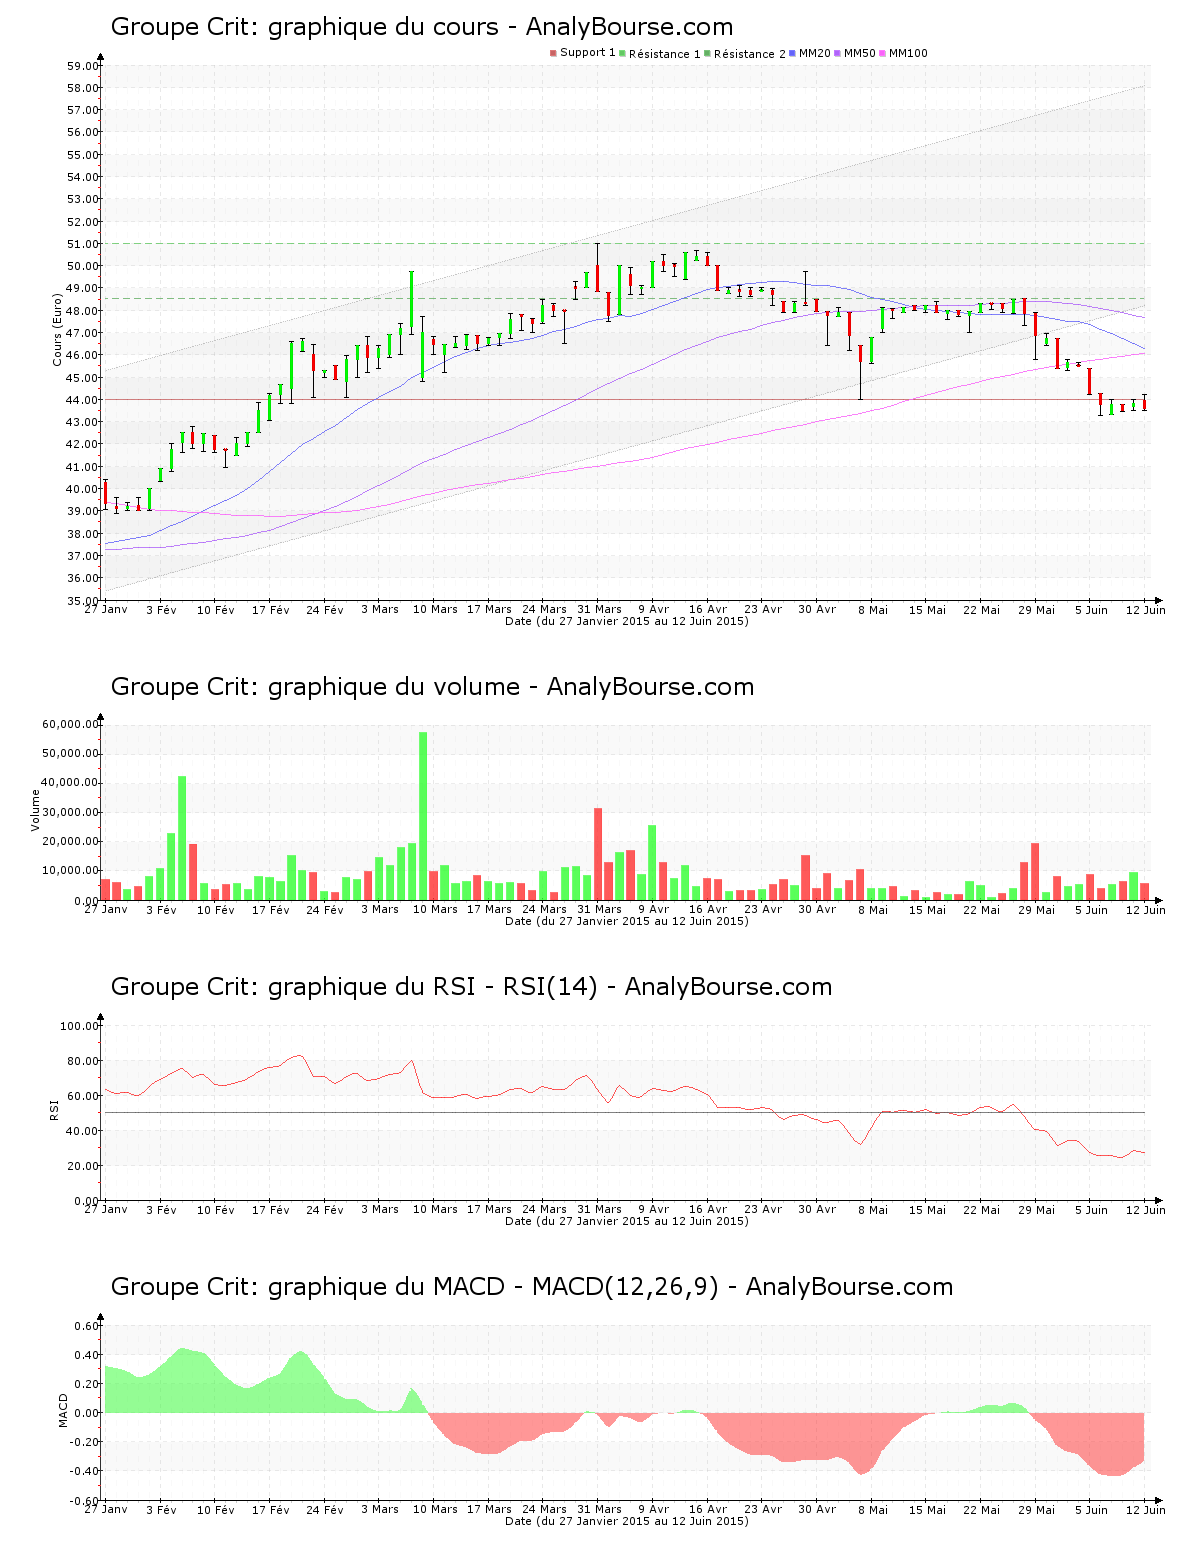Click the tallest green volume bar
Viewport: 1200px width, 1550px height.
(423, 816)
